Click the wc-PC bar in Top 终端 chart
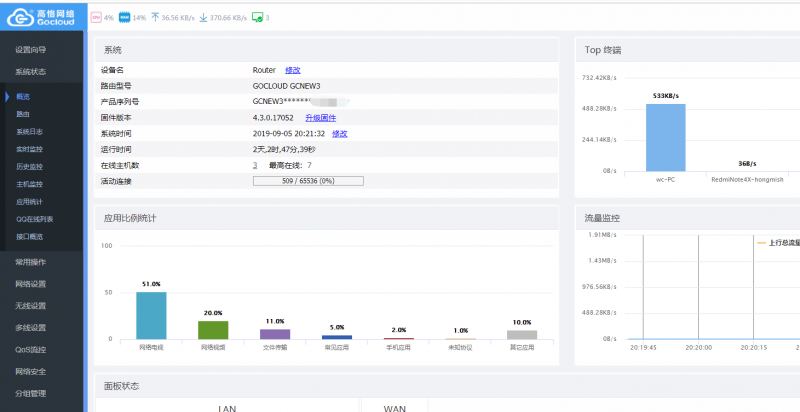The width and height of the screenshot is (800, 412). click(x=665, y=137)
